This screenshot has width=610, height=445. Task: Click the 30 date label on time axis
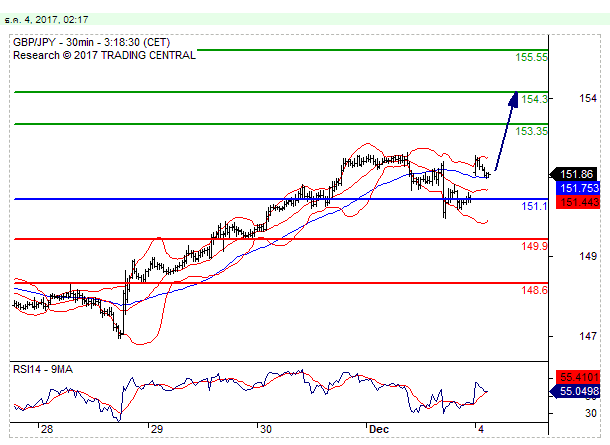click(265, 429)
